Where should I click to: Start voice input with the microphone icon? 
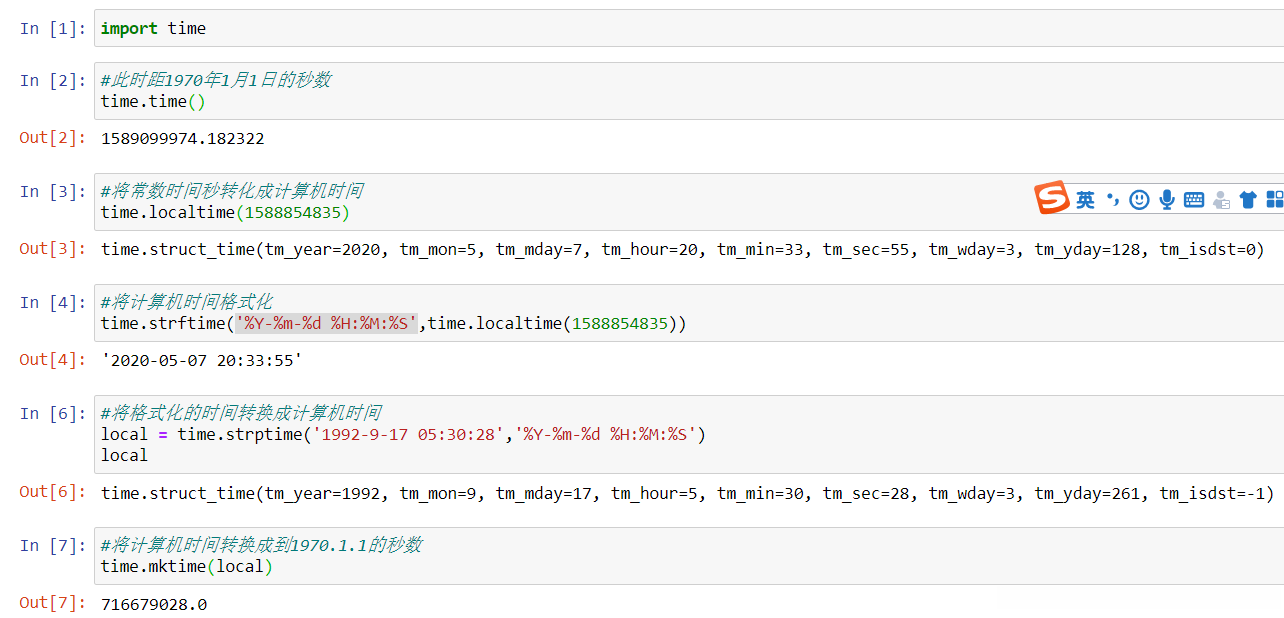pos(1166,200)
